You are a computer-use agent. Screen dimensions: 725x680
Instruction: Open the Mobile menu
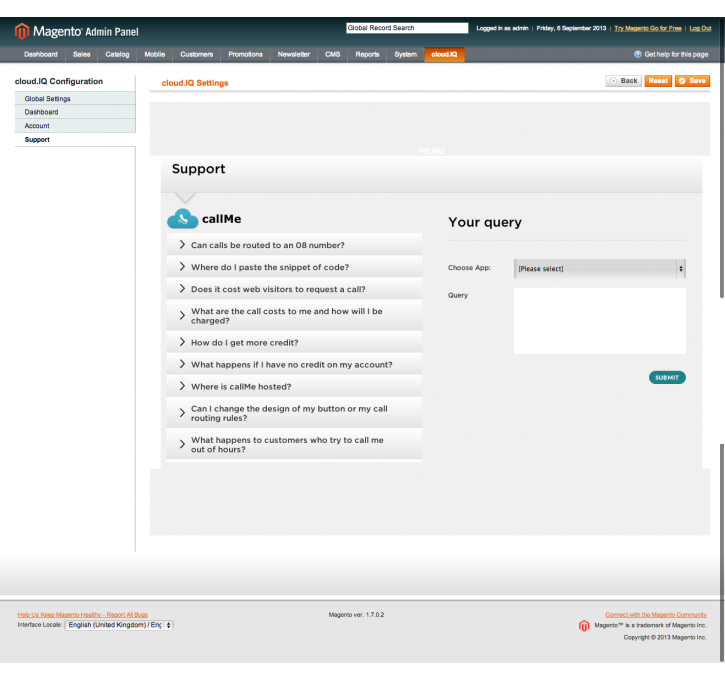[x=154, y=55]
